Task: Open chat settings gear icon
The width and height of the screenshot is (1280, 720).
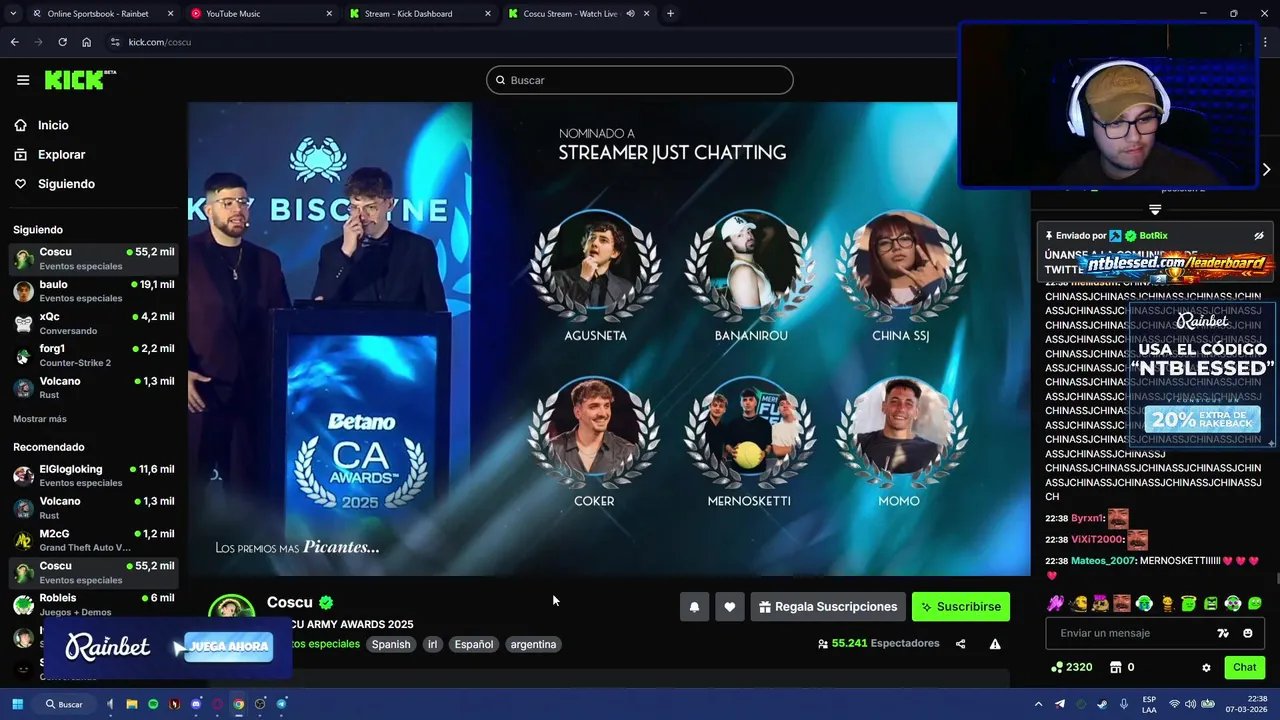Action: point(1206,667)
